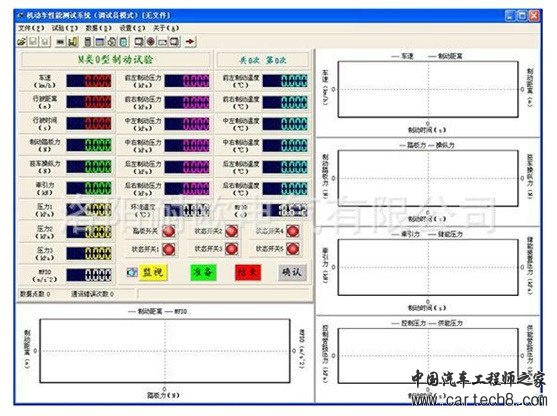Open the 设置(S) menu
The width and height of the screenshot is (557, 416).
click(132, 28)
